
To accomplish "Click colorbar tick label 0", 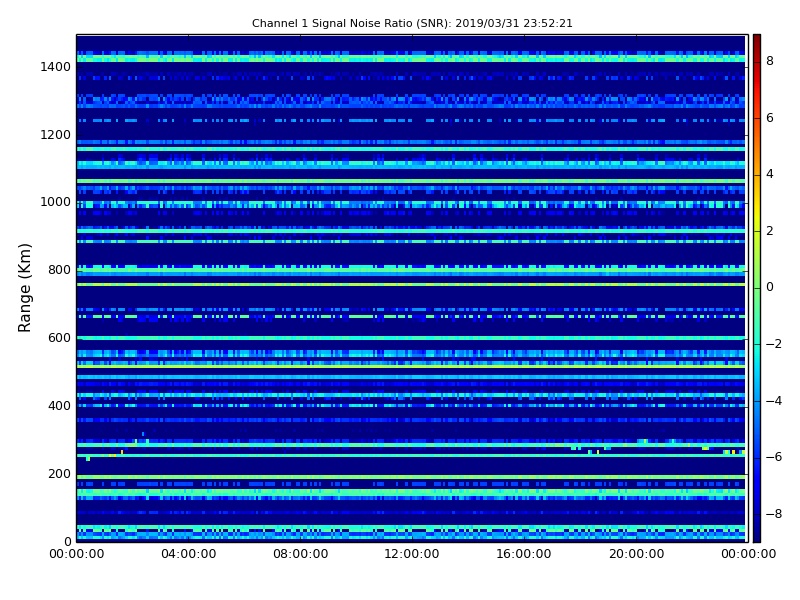I will click(770, 287).
